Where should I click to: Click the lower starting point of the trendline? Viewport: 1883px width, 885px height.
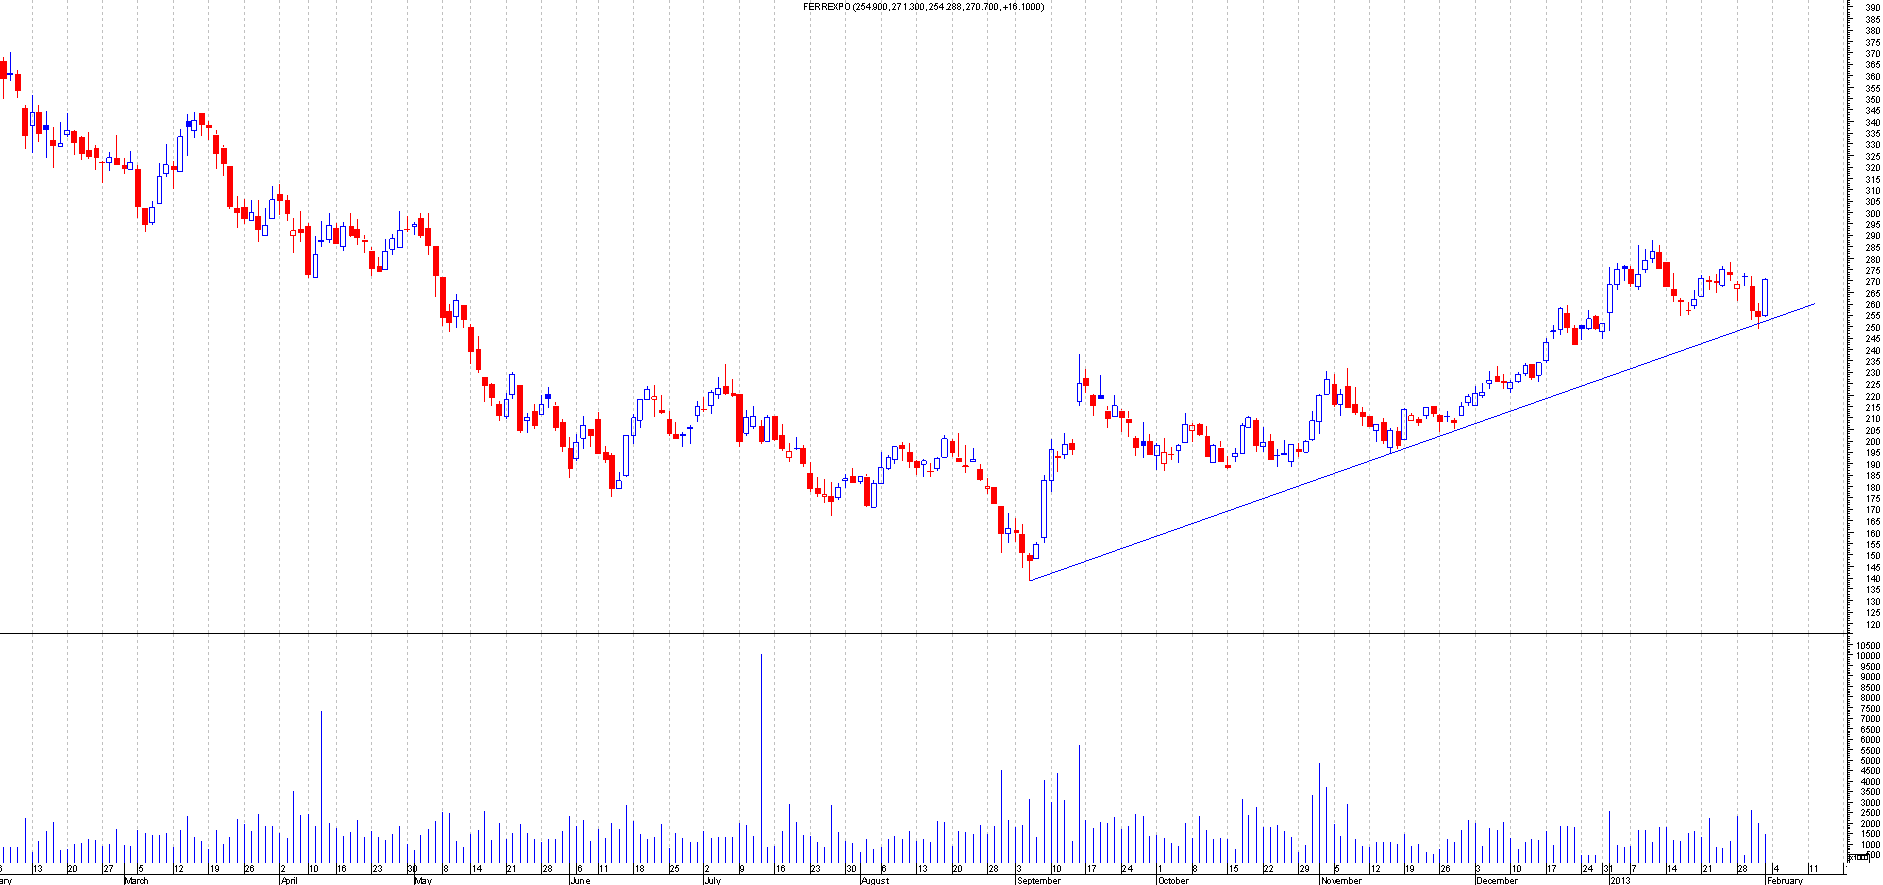click(1030, 580)
